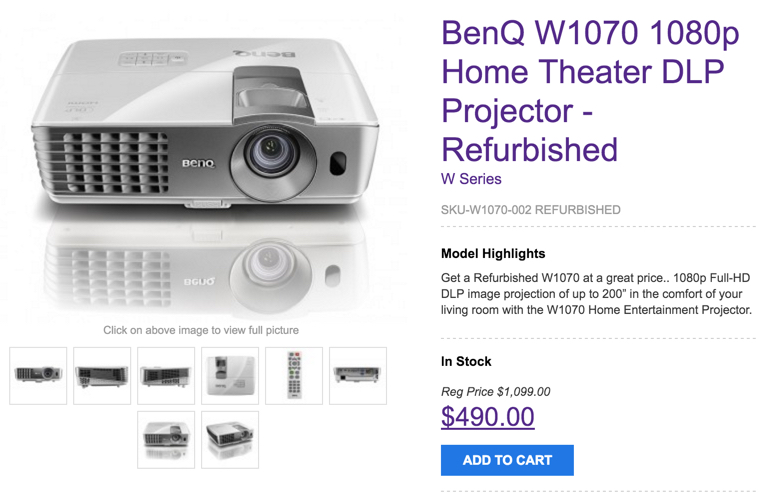
Task: Select the side-view thumbnail beside the front view
Action: tap(102, 376)
